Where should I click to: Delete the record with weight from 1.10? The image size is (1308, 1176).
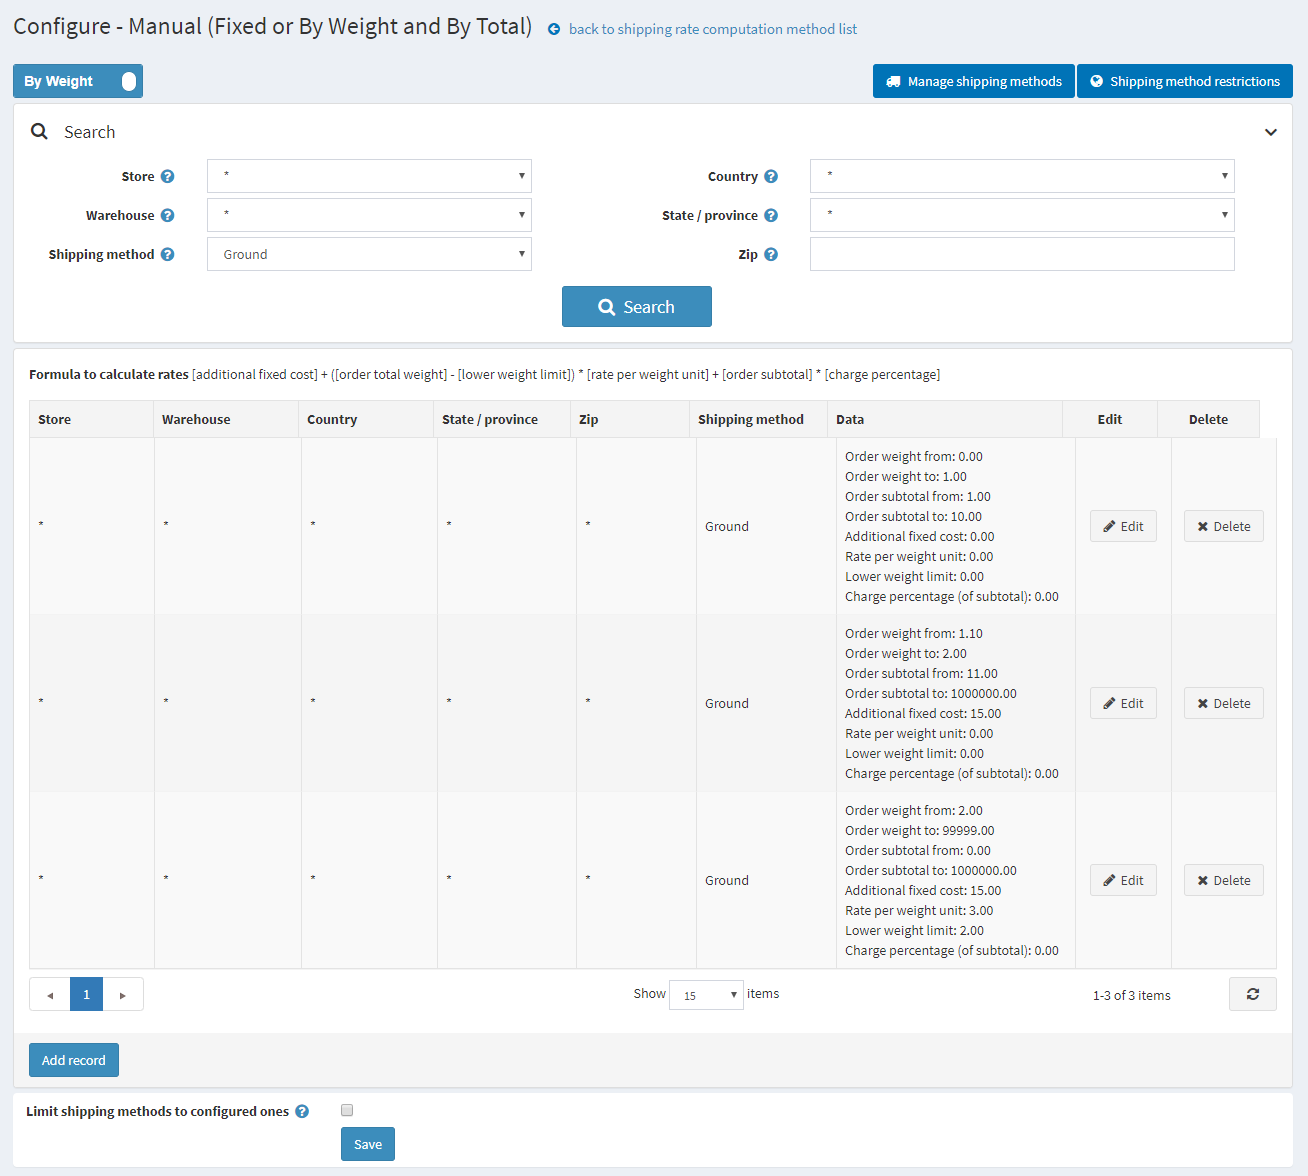coord(1223,703)
